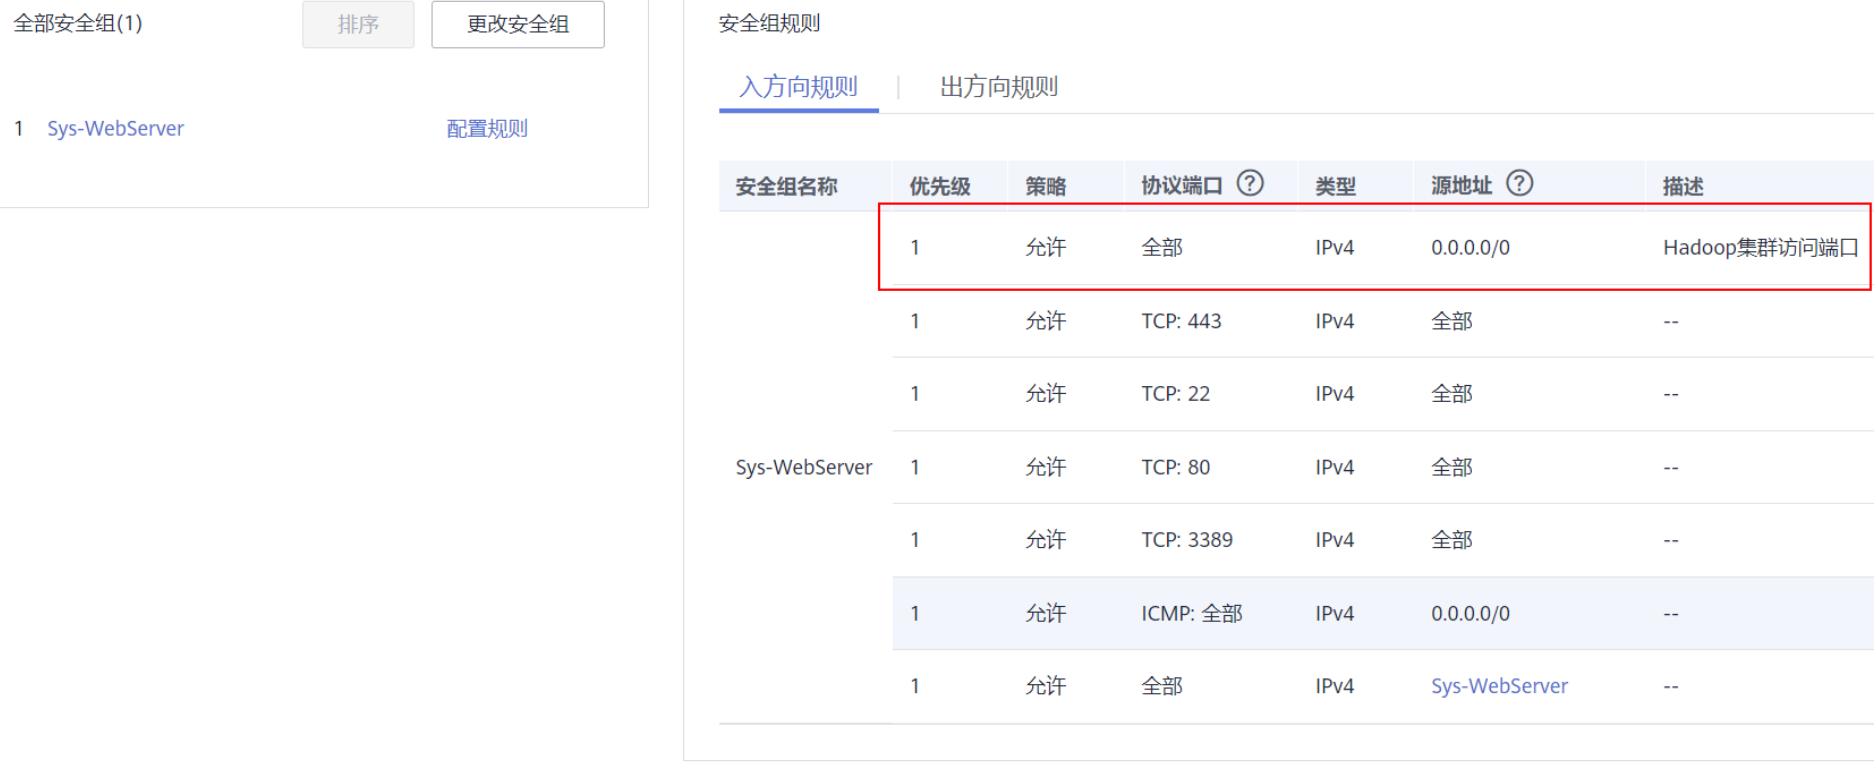Click the 策略 column header
The width and height of the screenshot is (1874, 770).
pos(1045,186)
